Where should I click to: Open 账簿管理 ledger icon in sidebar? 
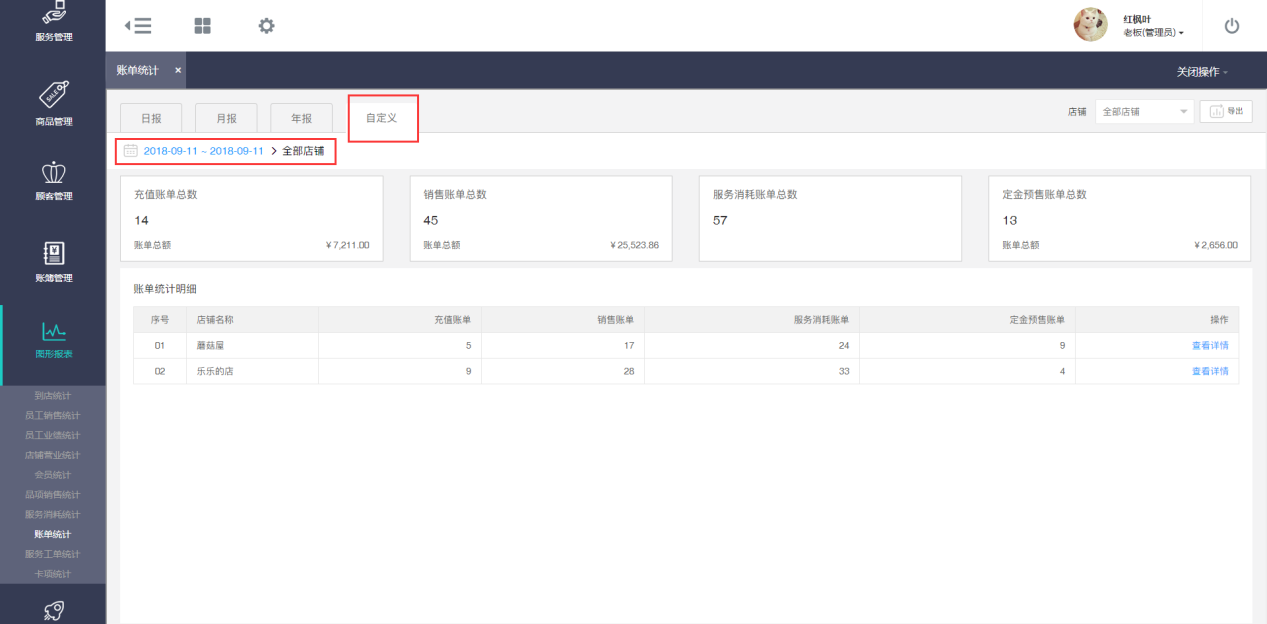[x=53, y=261]
